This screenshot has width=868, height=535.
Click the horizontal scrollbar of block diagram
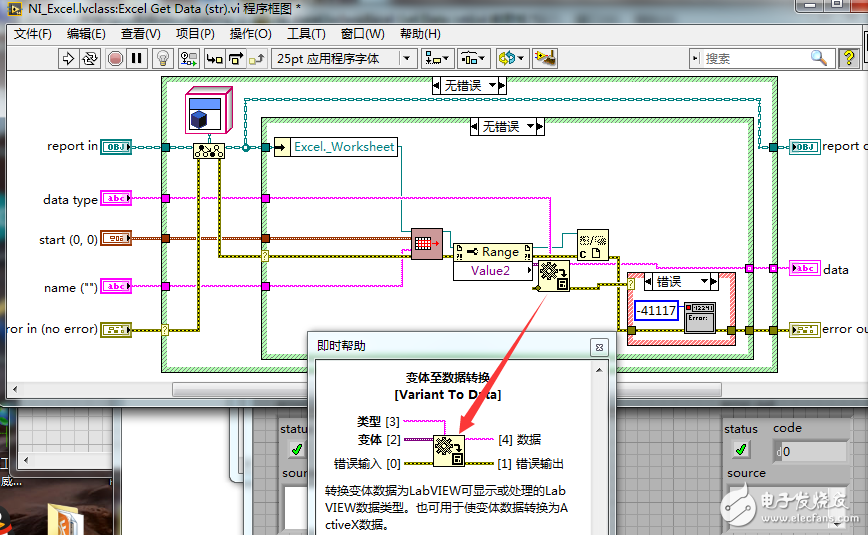pyautogui.click(x=446, y=389)
